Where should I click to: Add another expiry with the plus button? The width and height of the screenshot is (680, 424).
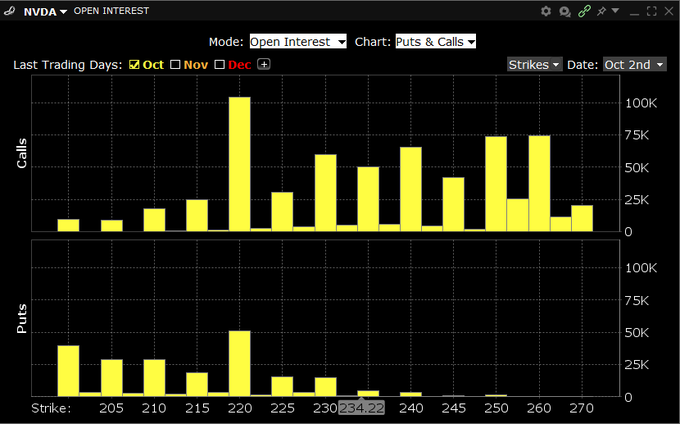264,64
